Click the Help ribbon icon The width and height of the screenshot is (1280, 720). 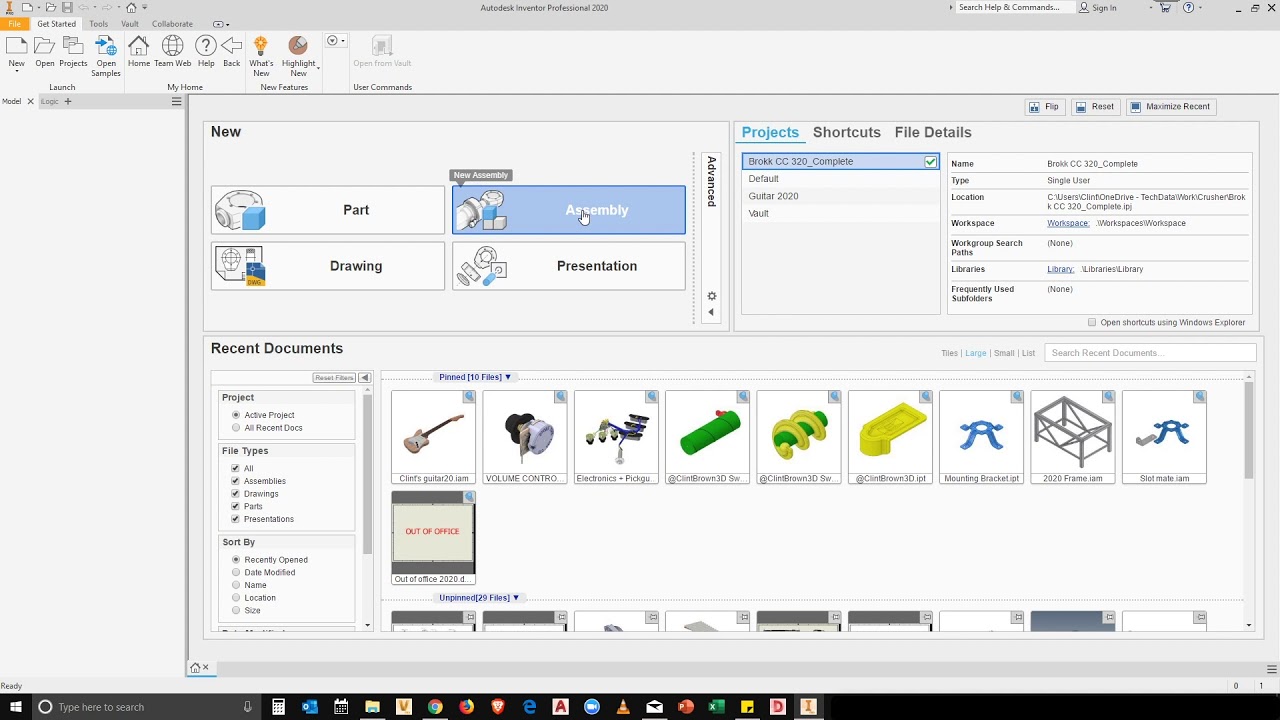click(206, 51)
